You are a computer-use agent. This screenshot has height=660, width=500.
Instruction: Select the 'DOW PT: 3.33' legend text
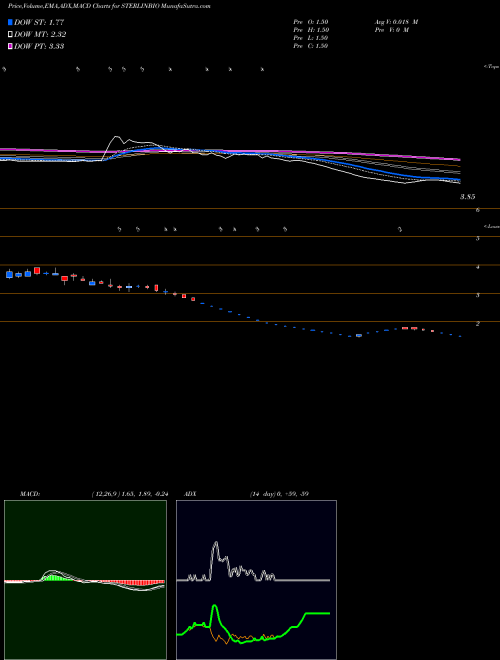pos(39,46)
